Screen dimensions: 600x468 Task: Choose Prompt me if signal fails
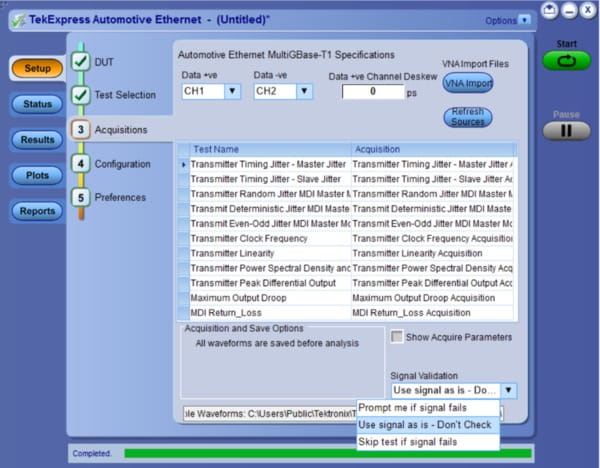[x=428, y=408]
